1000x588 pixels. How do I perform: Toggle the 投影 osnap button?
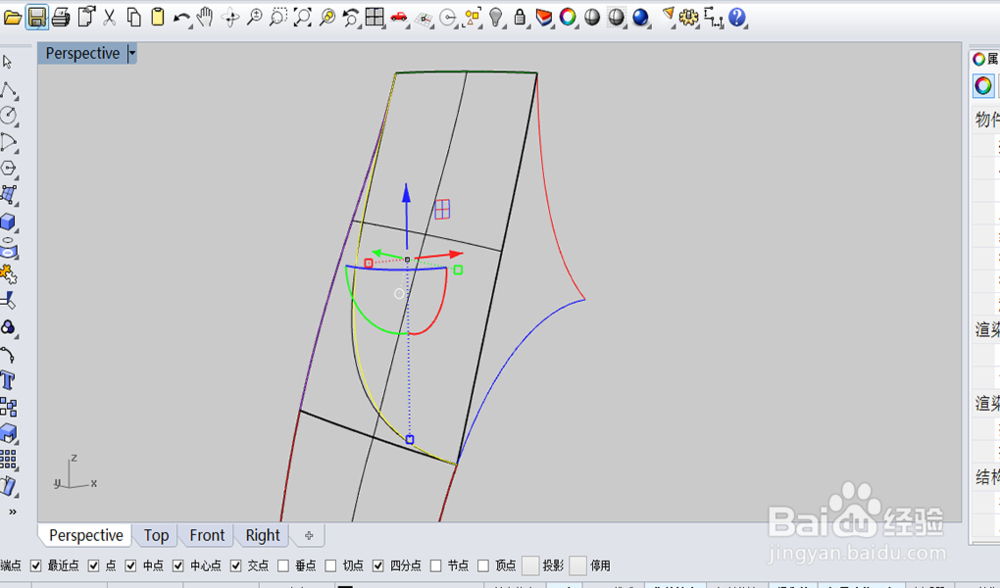pyautogui.click(x=531, y=566)
